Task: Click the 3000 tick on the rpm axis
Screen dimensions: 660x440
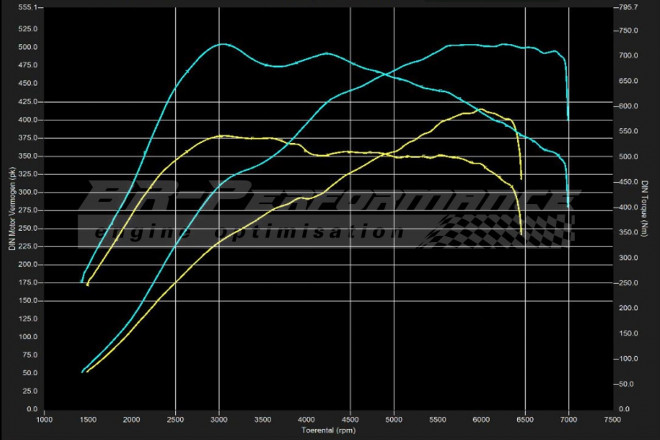Action: tap(219, 419)
